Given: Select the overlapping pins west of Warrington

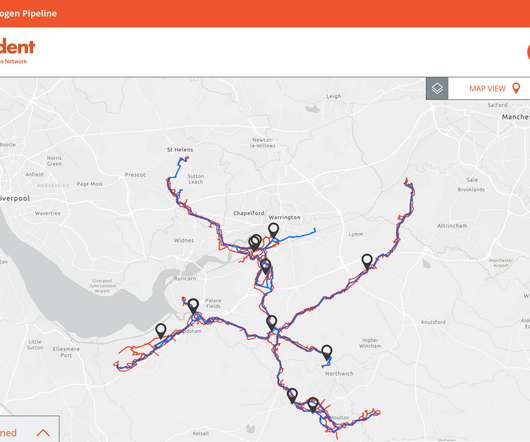Looking at the screenshot, I should (255, 242).
